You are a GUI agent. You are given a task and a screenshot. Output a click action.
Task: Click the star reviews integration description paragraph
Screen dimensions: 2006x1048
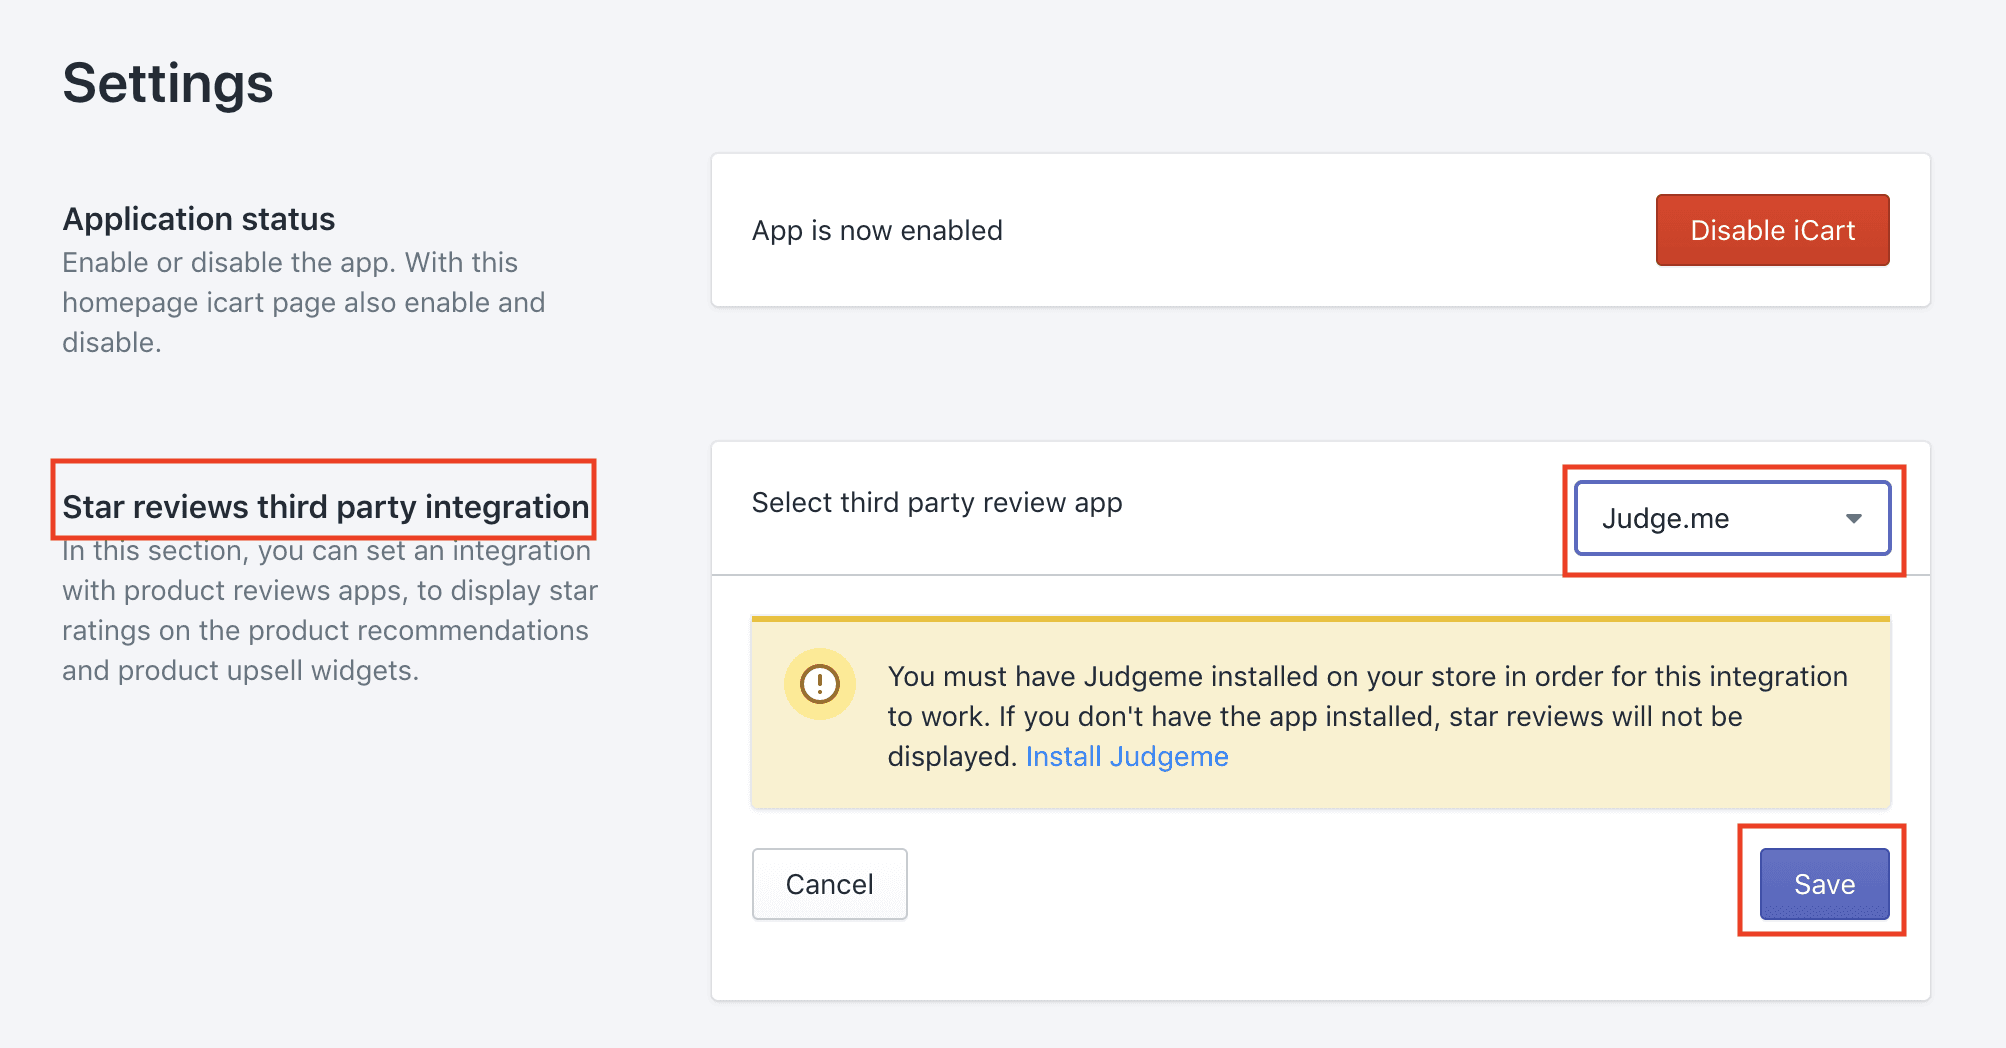(x=329, y=611)
